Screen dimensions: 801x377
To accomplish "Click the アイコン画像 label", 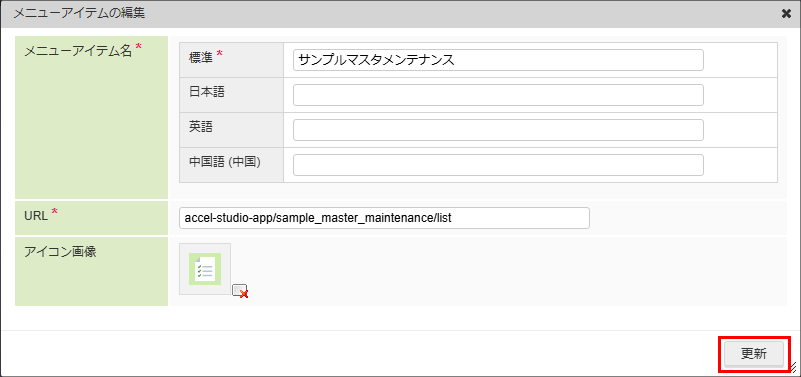I will 60,252.
